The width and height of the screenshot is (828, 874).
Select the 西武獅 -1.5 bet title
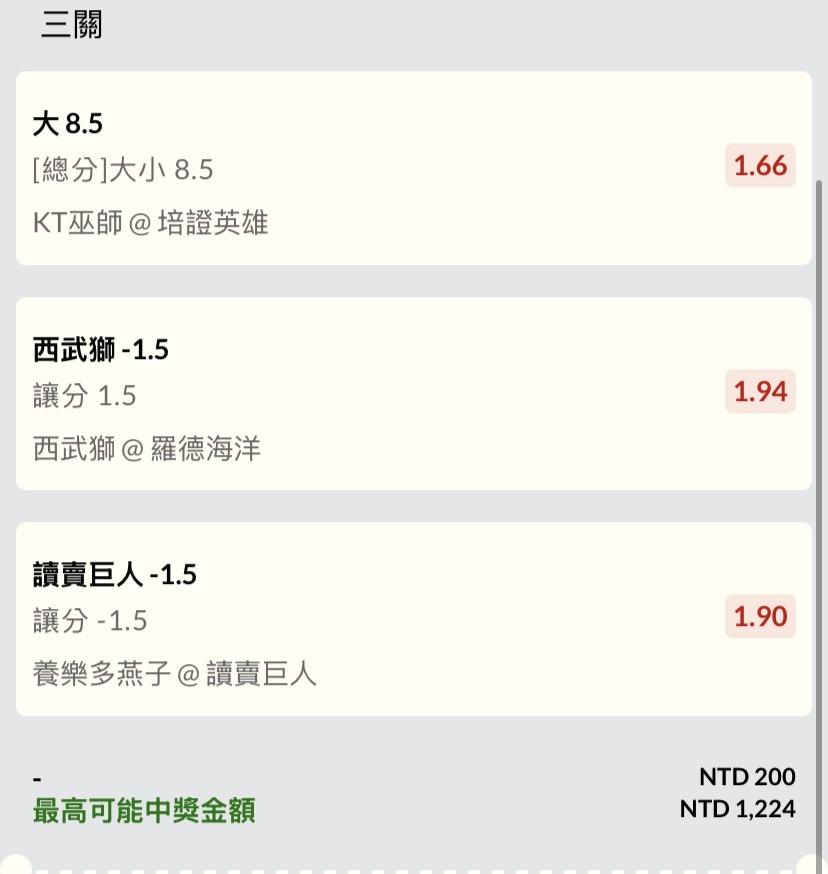[101, 350]
